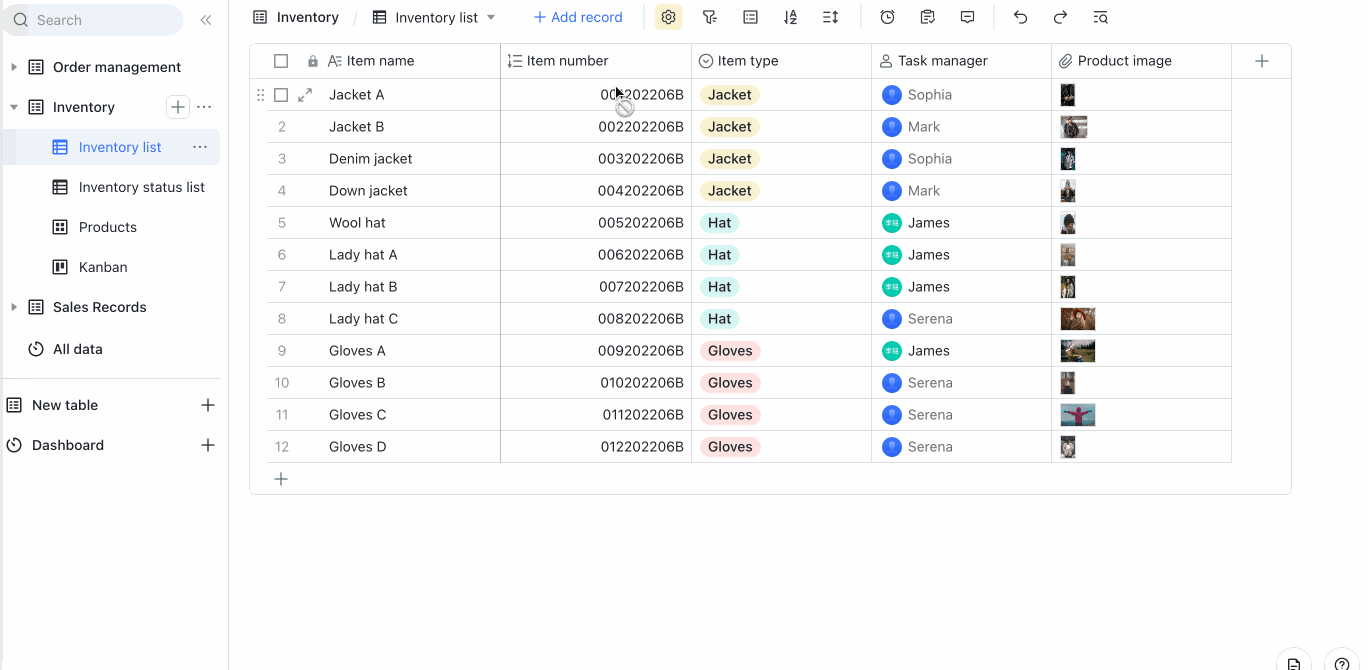Click the undo arrow icon
The height and width of the screenshot is (670, 1368).
click(x=1021, y=17)
